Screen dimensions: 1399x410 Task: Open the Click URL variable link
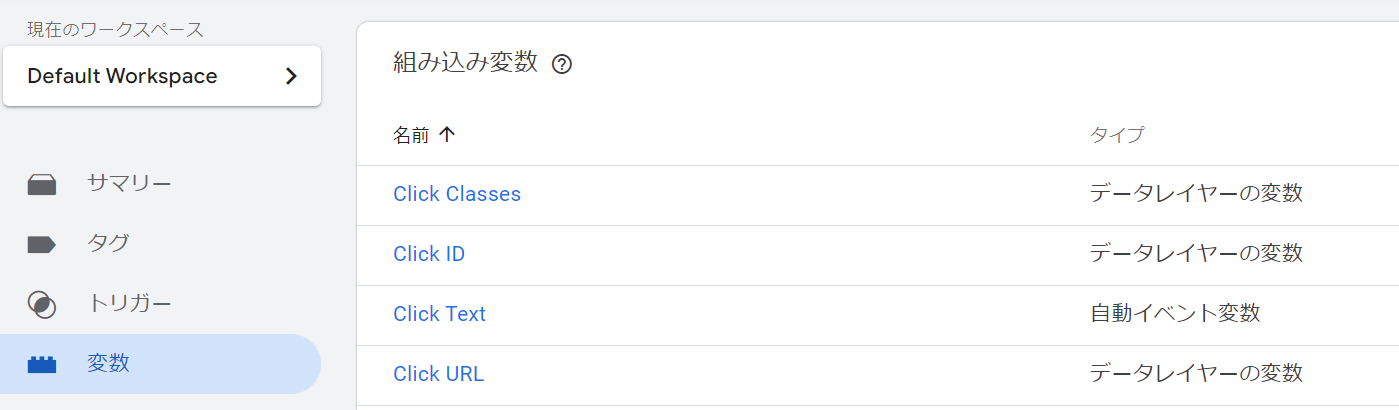[438, 374]
